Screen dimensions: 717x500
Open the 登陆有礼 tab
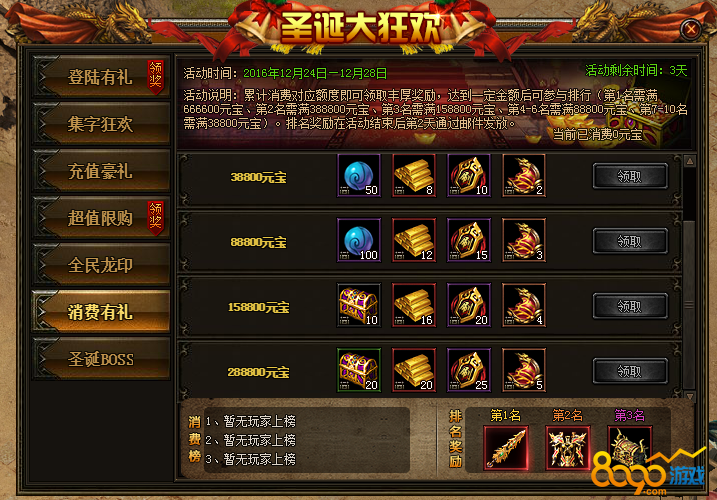point(101,77)
